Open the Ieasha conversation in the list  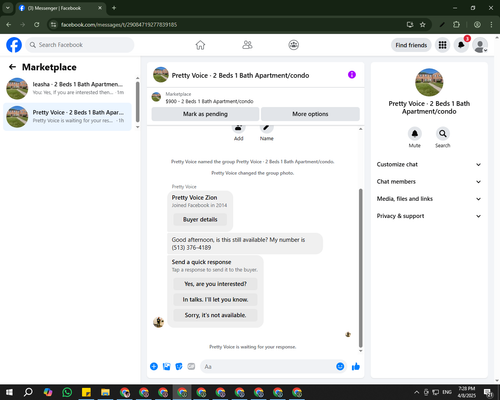coord(67,89)
